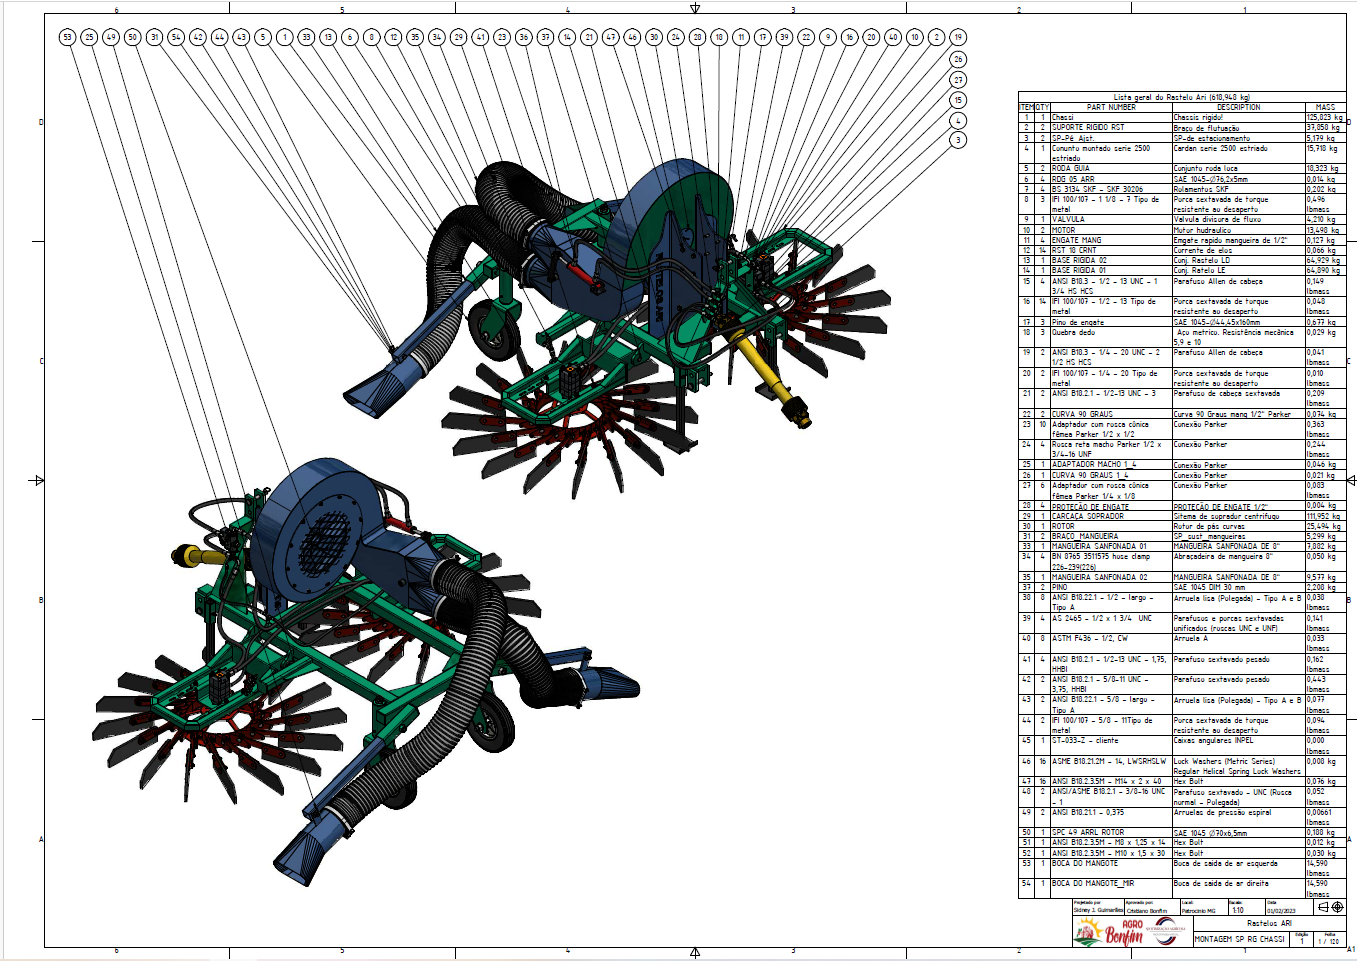
Task: Click the date '01/02/2023' field
Action: click(x=1281, y=911)
